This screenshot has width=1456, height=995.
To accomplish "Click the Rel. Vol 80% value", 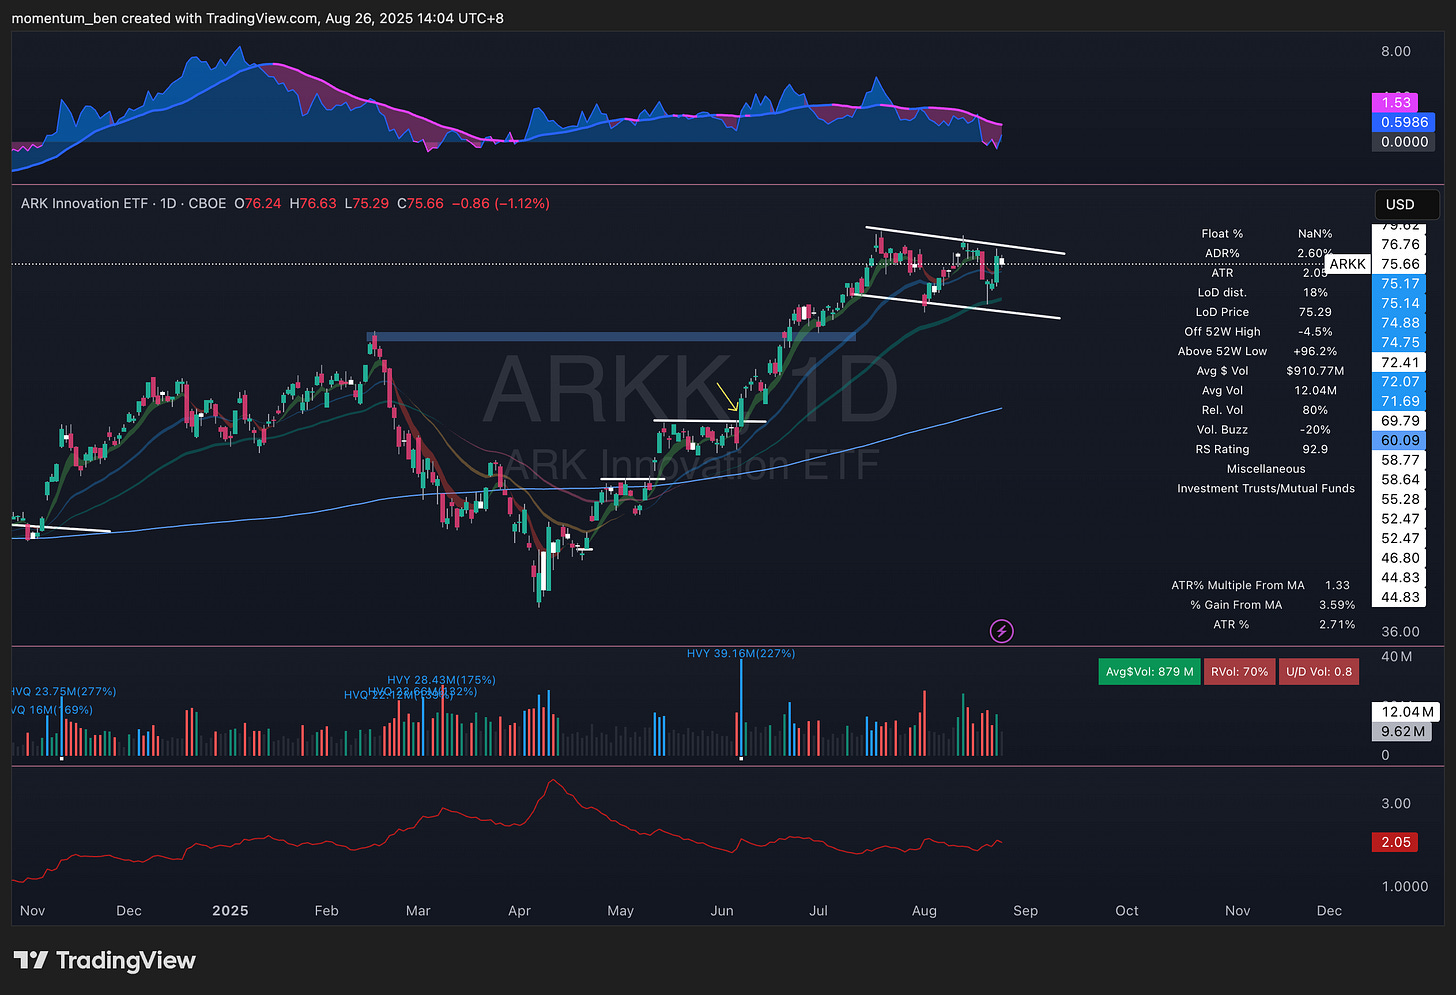I will [x=1315, y=410].
